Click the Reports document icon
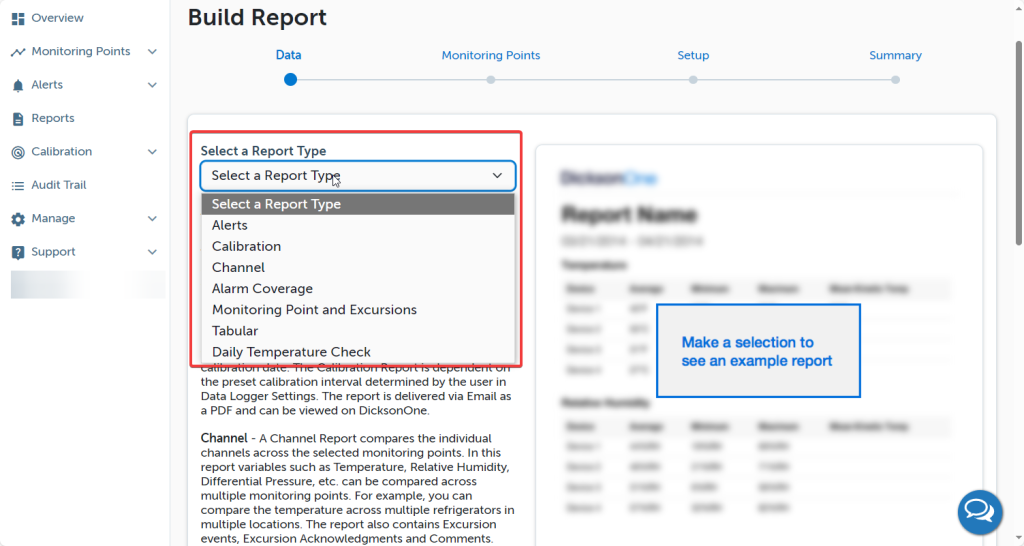The image size is (1024, 546). pos(18,119)
